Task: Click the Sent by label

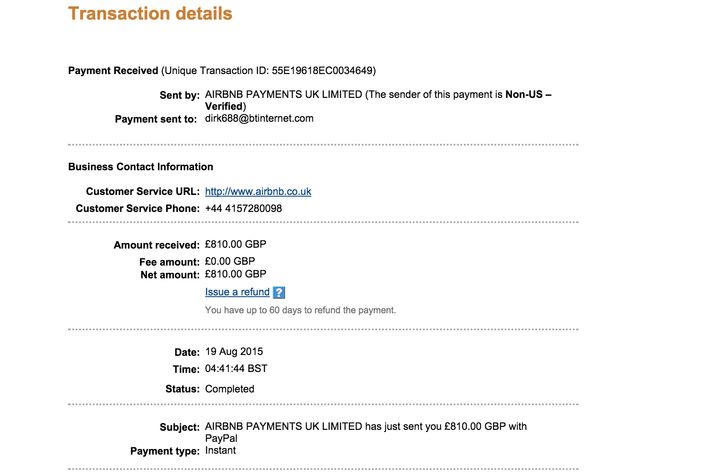Action: [179, 95]
